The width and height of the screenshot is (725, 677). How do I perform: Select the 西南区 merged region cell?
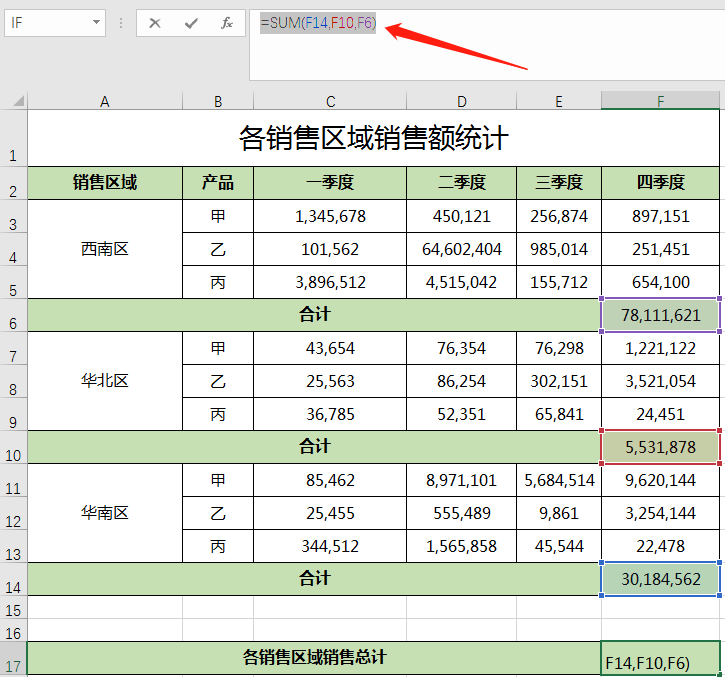click(105, 249)
